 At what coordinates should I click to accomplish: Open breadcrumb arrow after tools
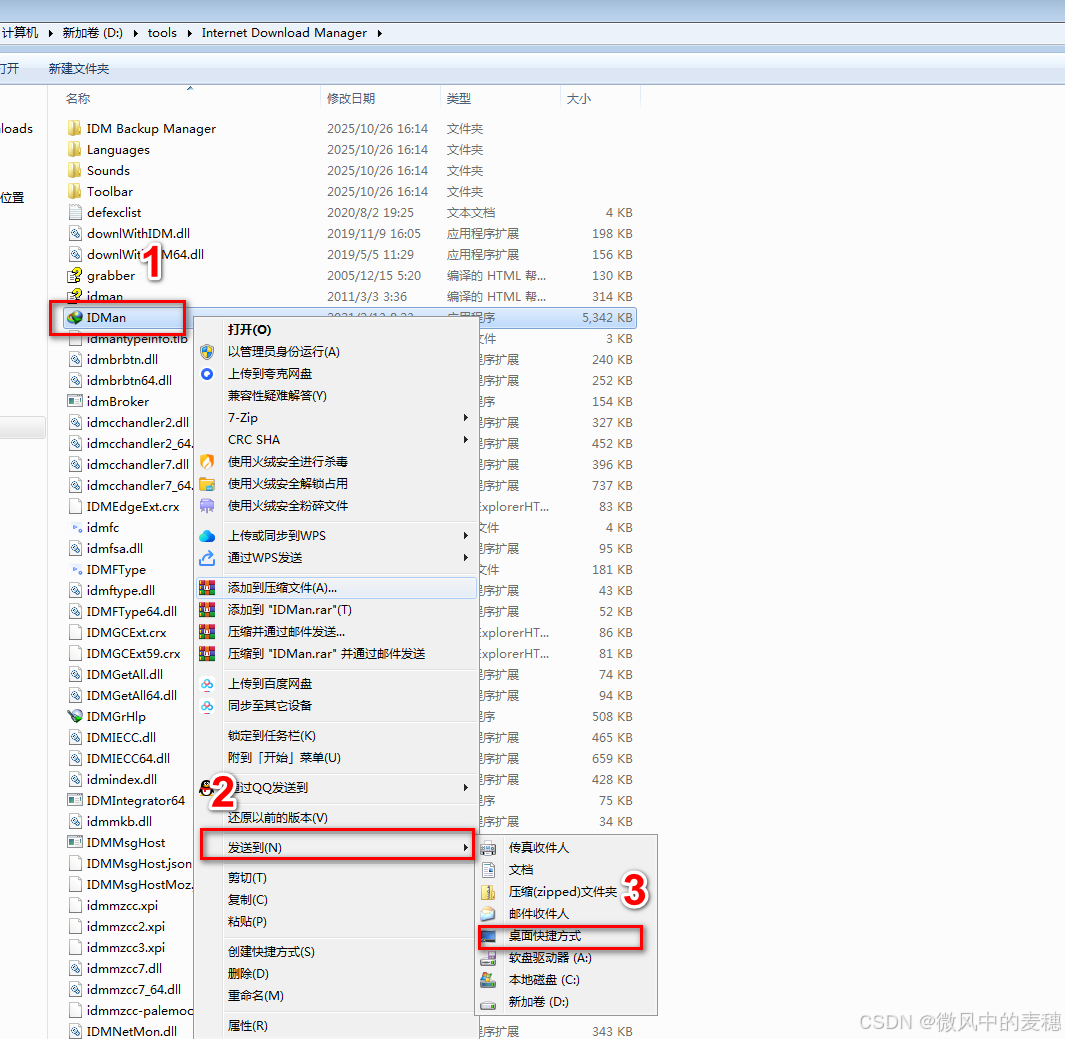(189, 33)
